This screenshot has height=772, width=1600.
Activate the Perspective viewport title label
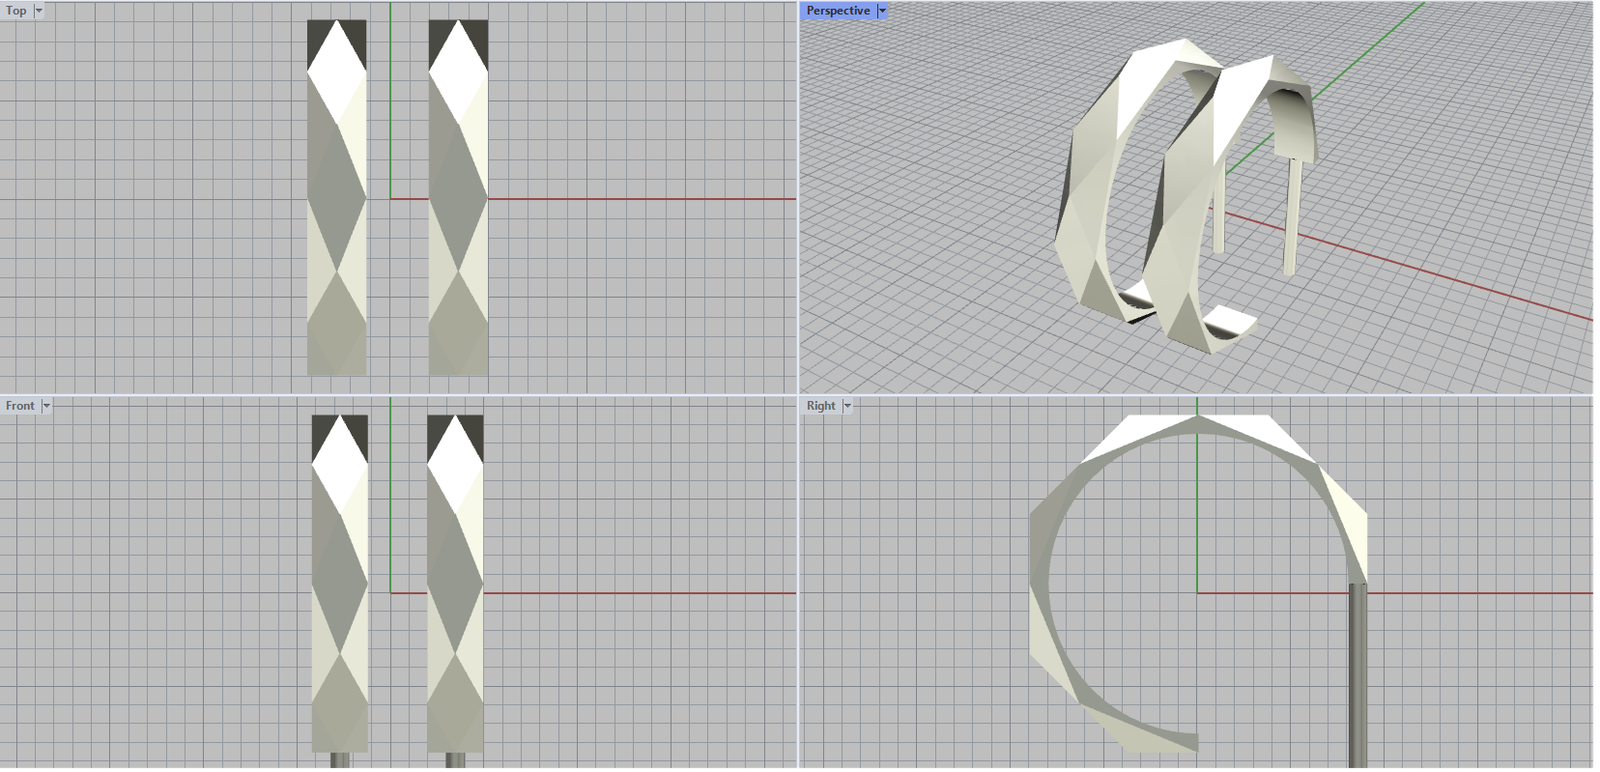tap(838, 11)
